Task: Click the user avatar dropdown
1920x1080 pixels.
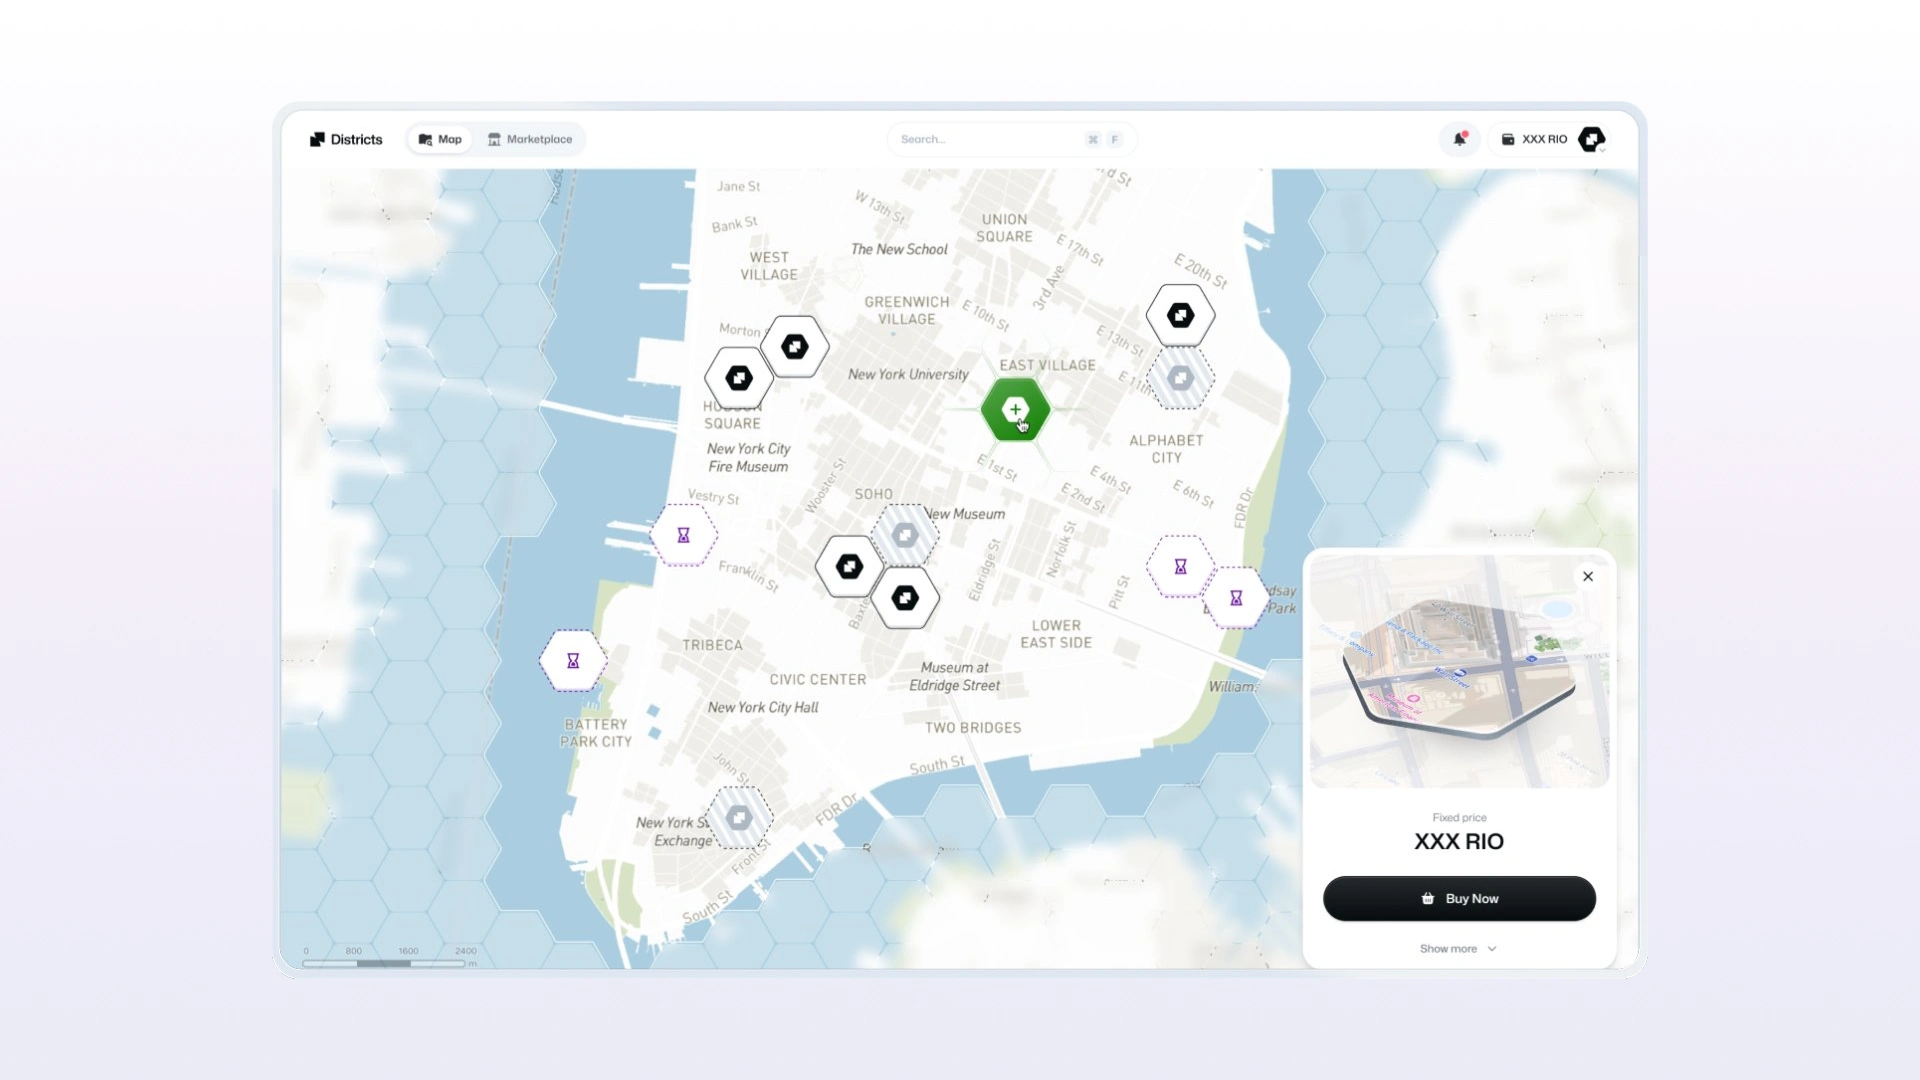Action: click(1592, 140)
